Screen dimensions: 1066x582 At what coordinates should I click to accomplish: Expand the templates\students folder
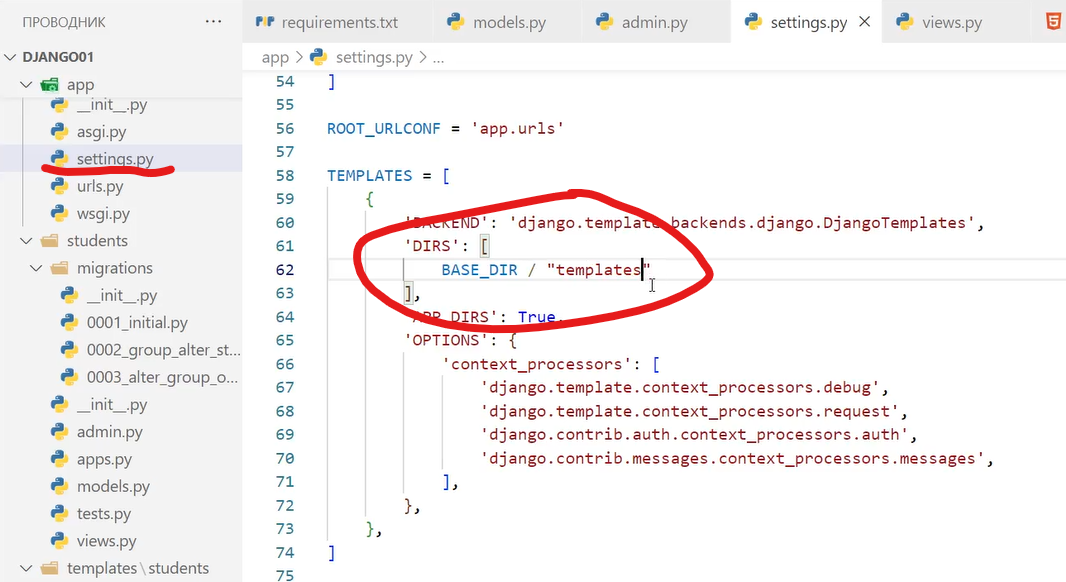pos(137,568)
